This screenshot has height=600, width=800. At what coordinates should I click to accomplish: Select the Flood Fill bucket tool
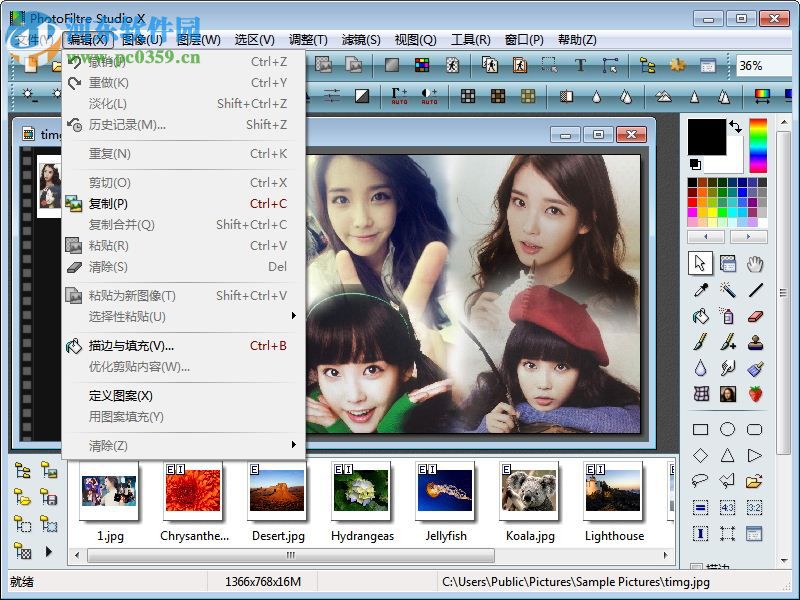click(698, 317)
